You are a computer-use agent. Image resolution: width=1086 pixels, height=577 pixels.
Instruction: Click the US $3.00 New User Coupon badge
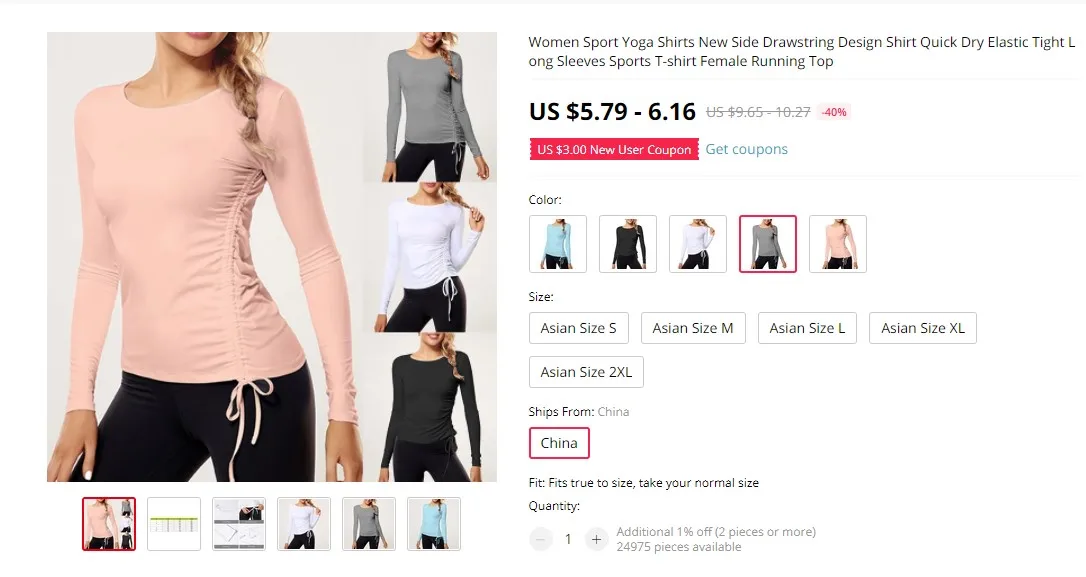pos(614,150)
